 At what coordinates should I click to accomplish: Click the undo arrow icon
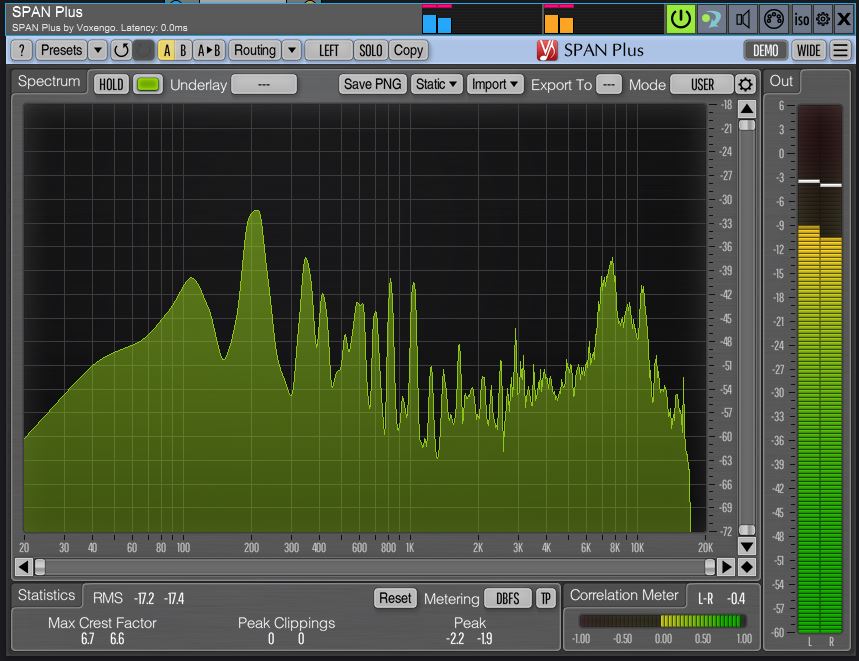coord(121,50)
